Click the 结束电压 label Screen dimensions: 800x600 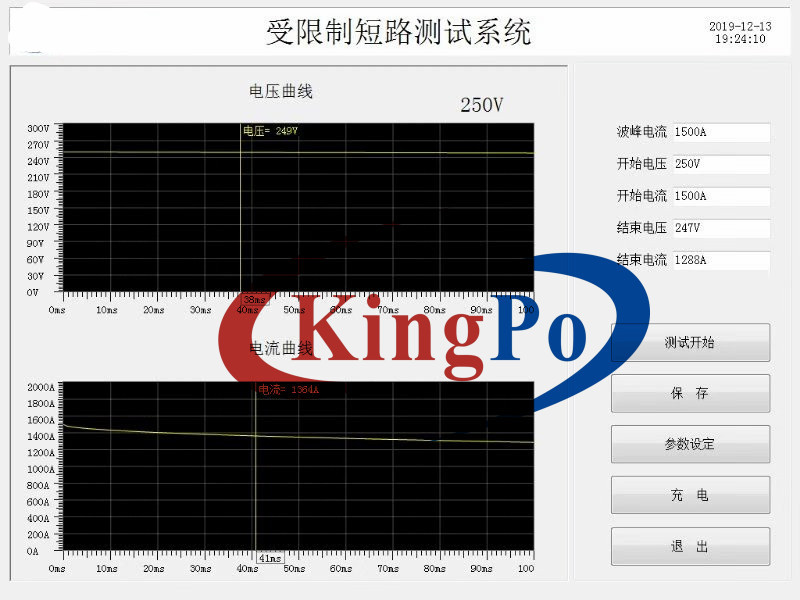pos(642,228)
